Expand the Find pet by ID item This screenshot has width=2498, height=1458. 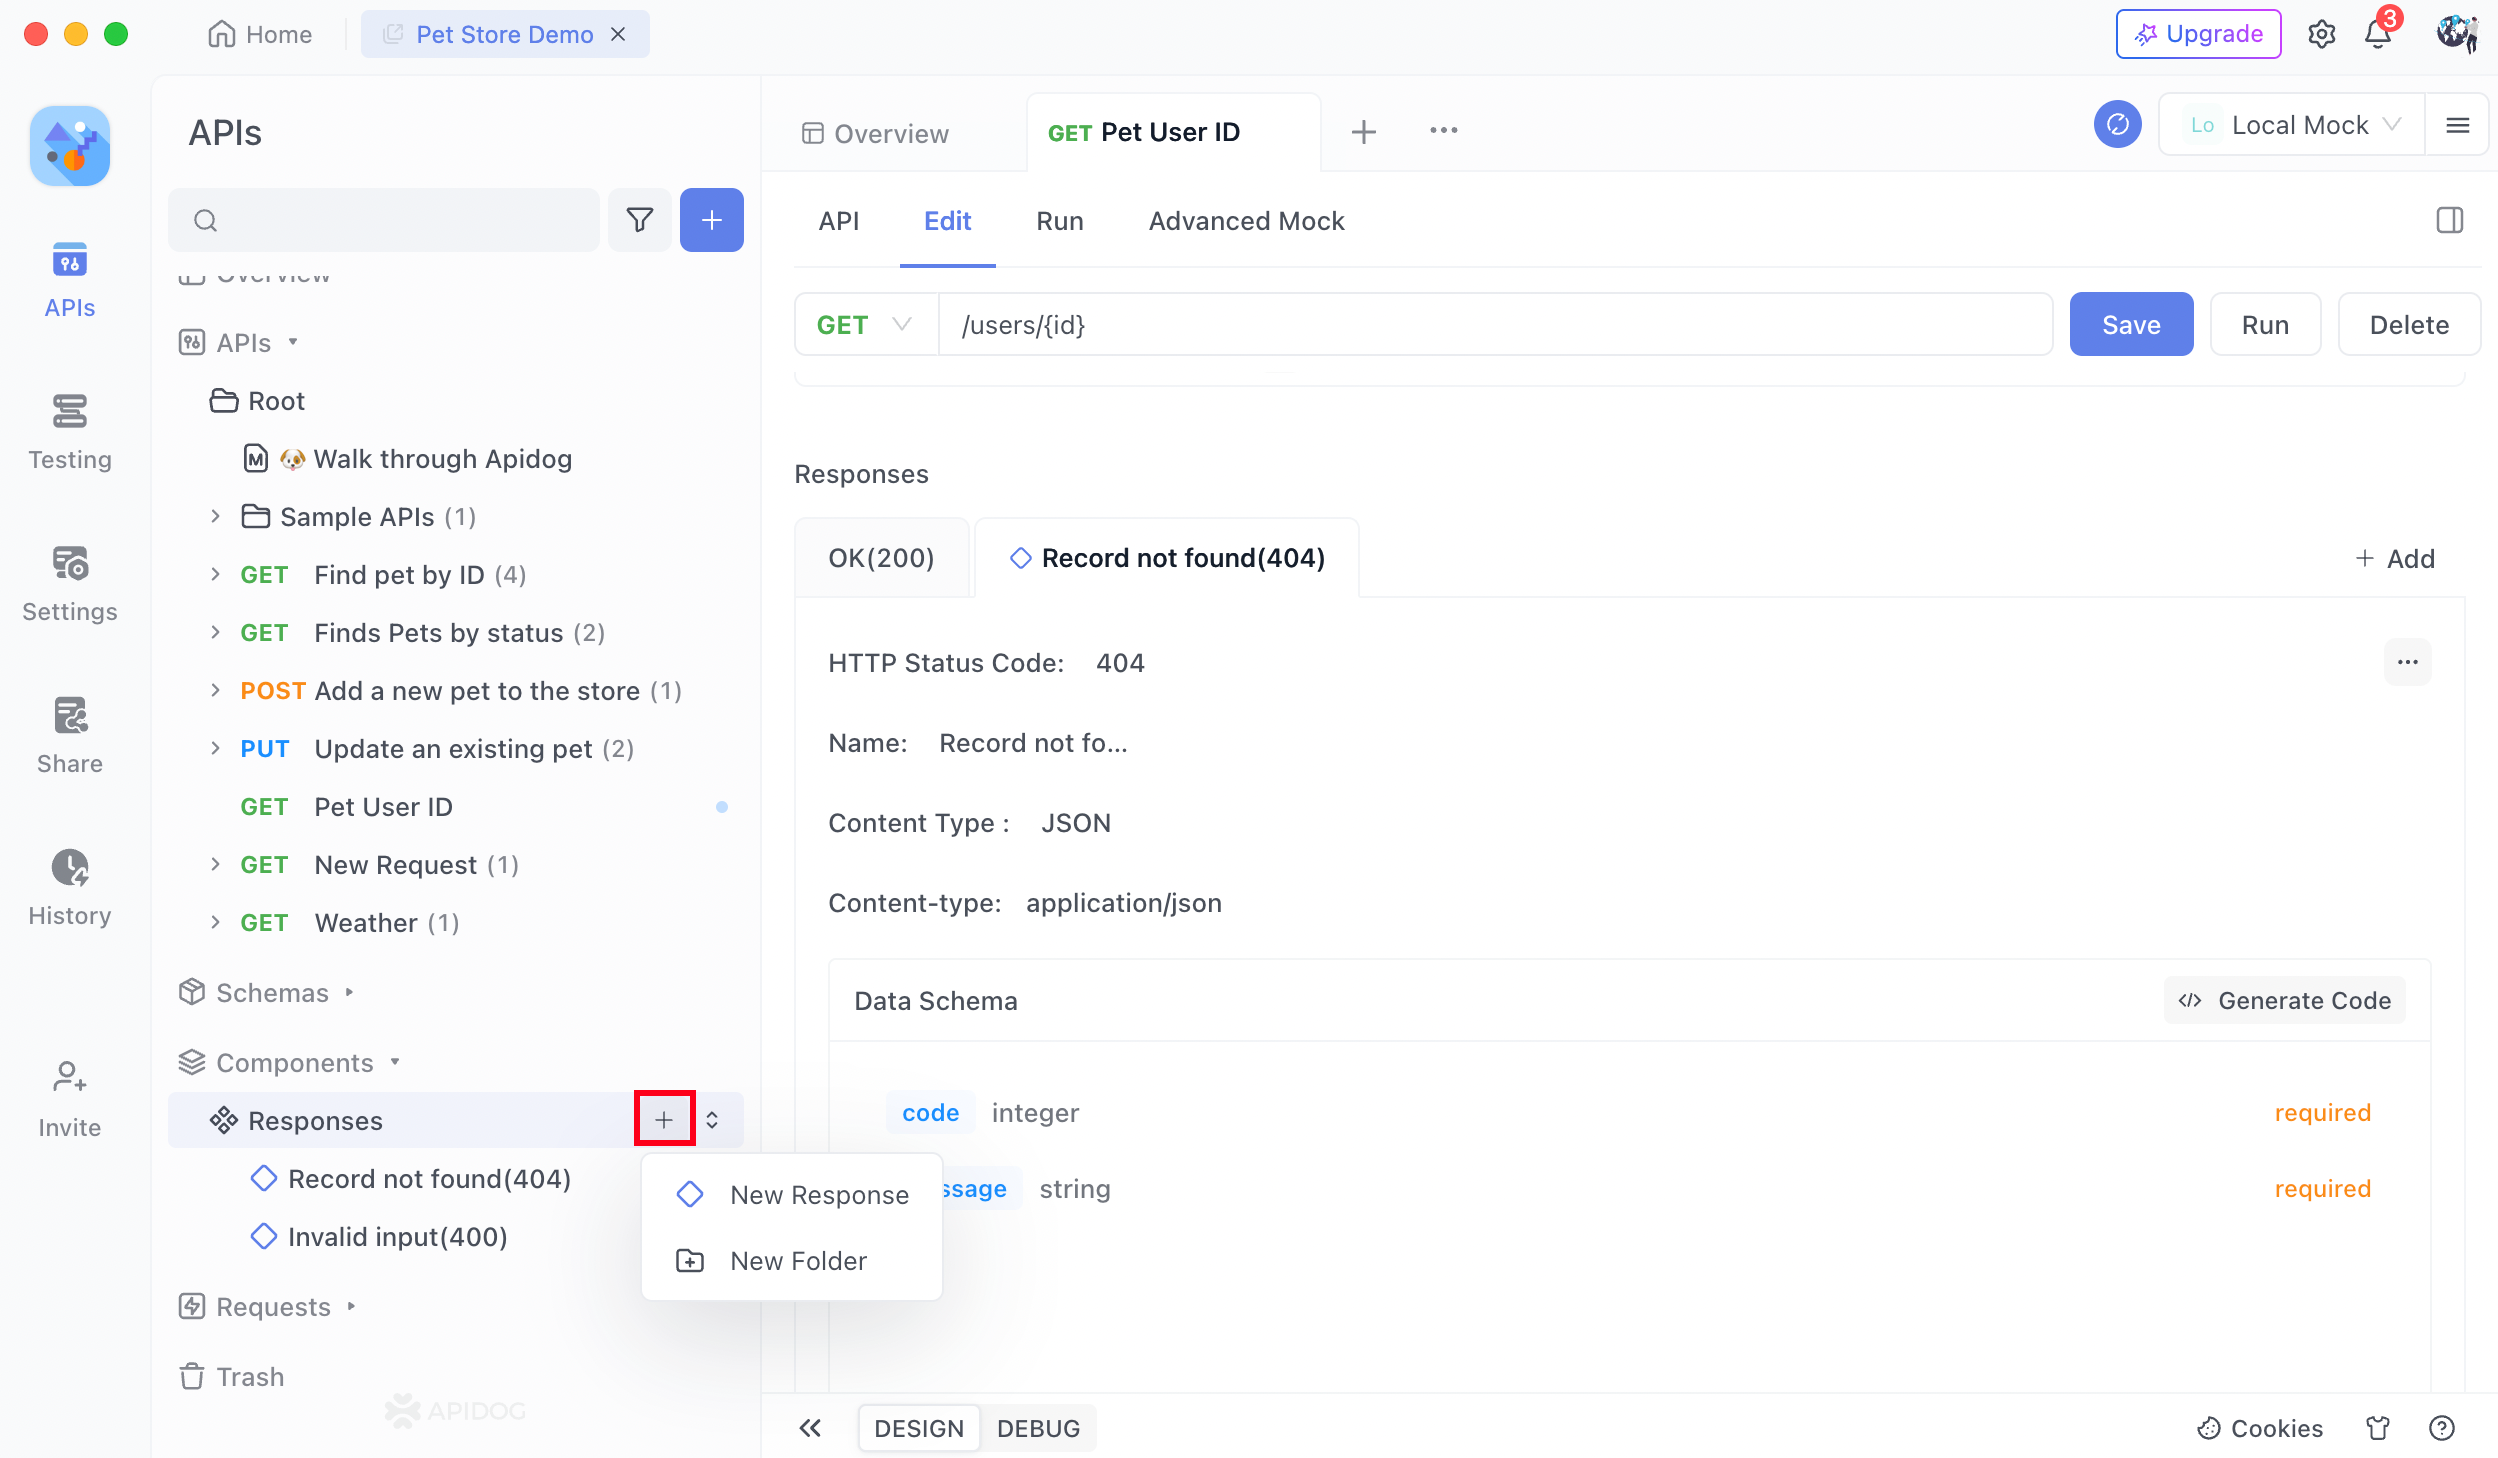coord(215,574)
